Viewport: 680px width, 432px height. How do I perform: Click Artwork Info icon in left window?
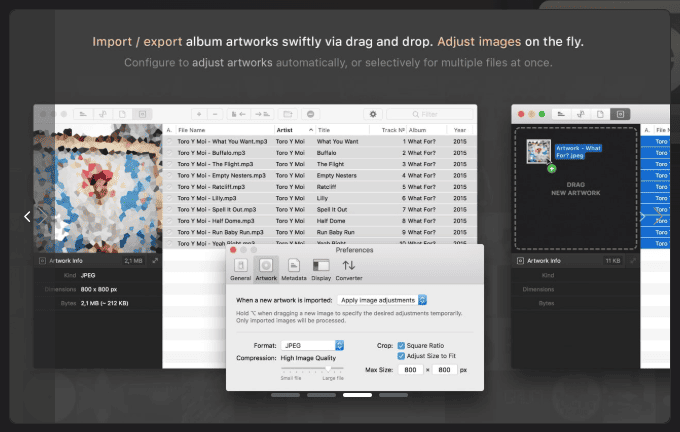(42, 261)
